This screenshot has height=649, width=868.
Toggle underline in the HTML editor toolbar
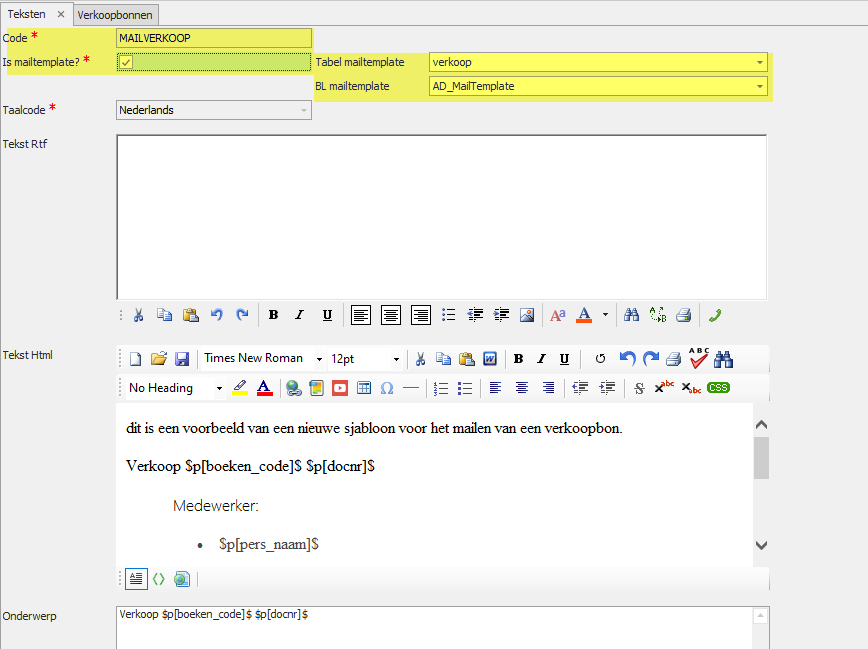pos(565,359)
